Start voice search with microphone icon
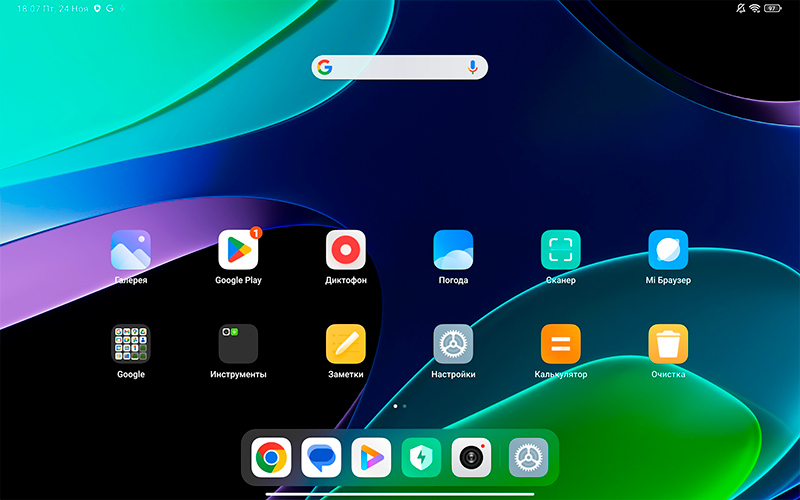This screenshot has width=800, height=500. click(x=473, y=67)
